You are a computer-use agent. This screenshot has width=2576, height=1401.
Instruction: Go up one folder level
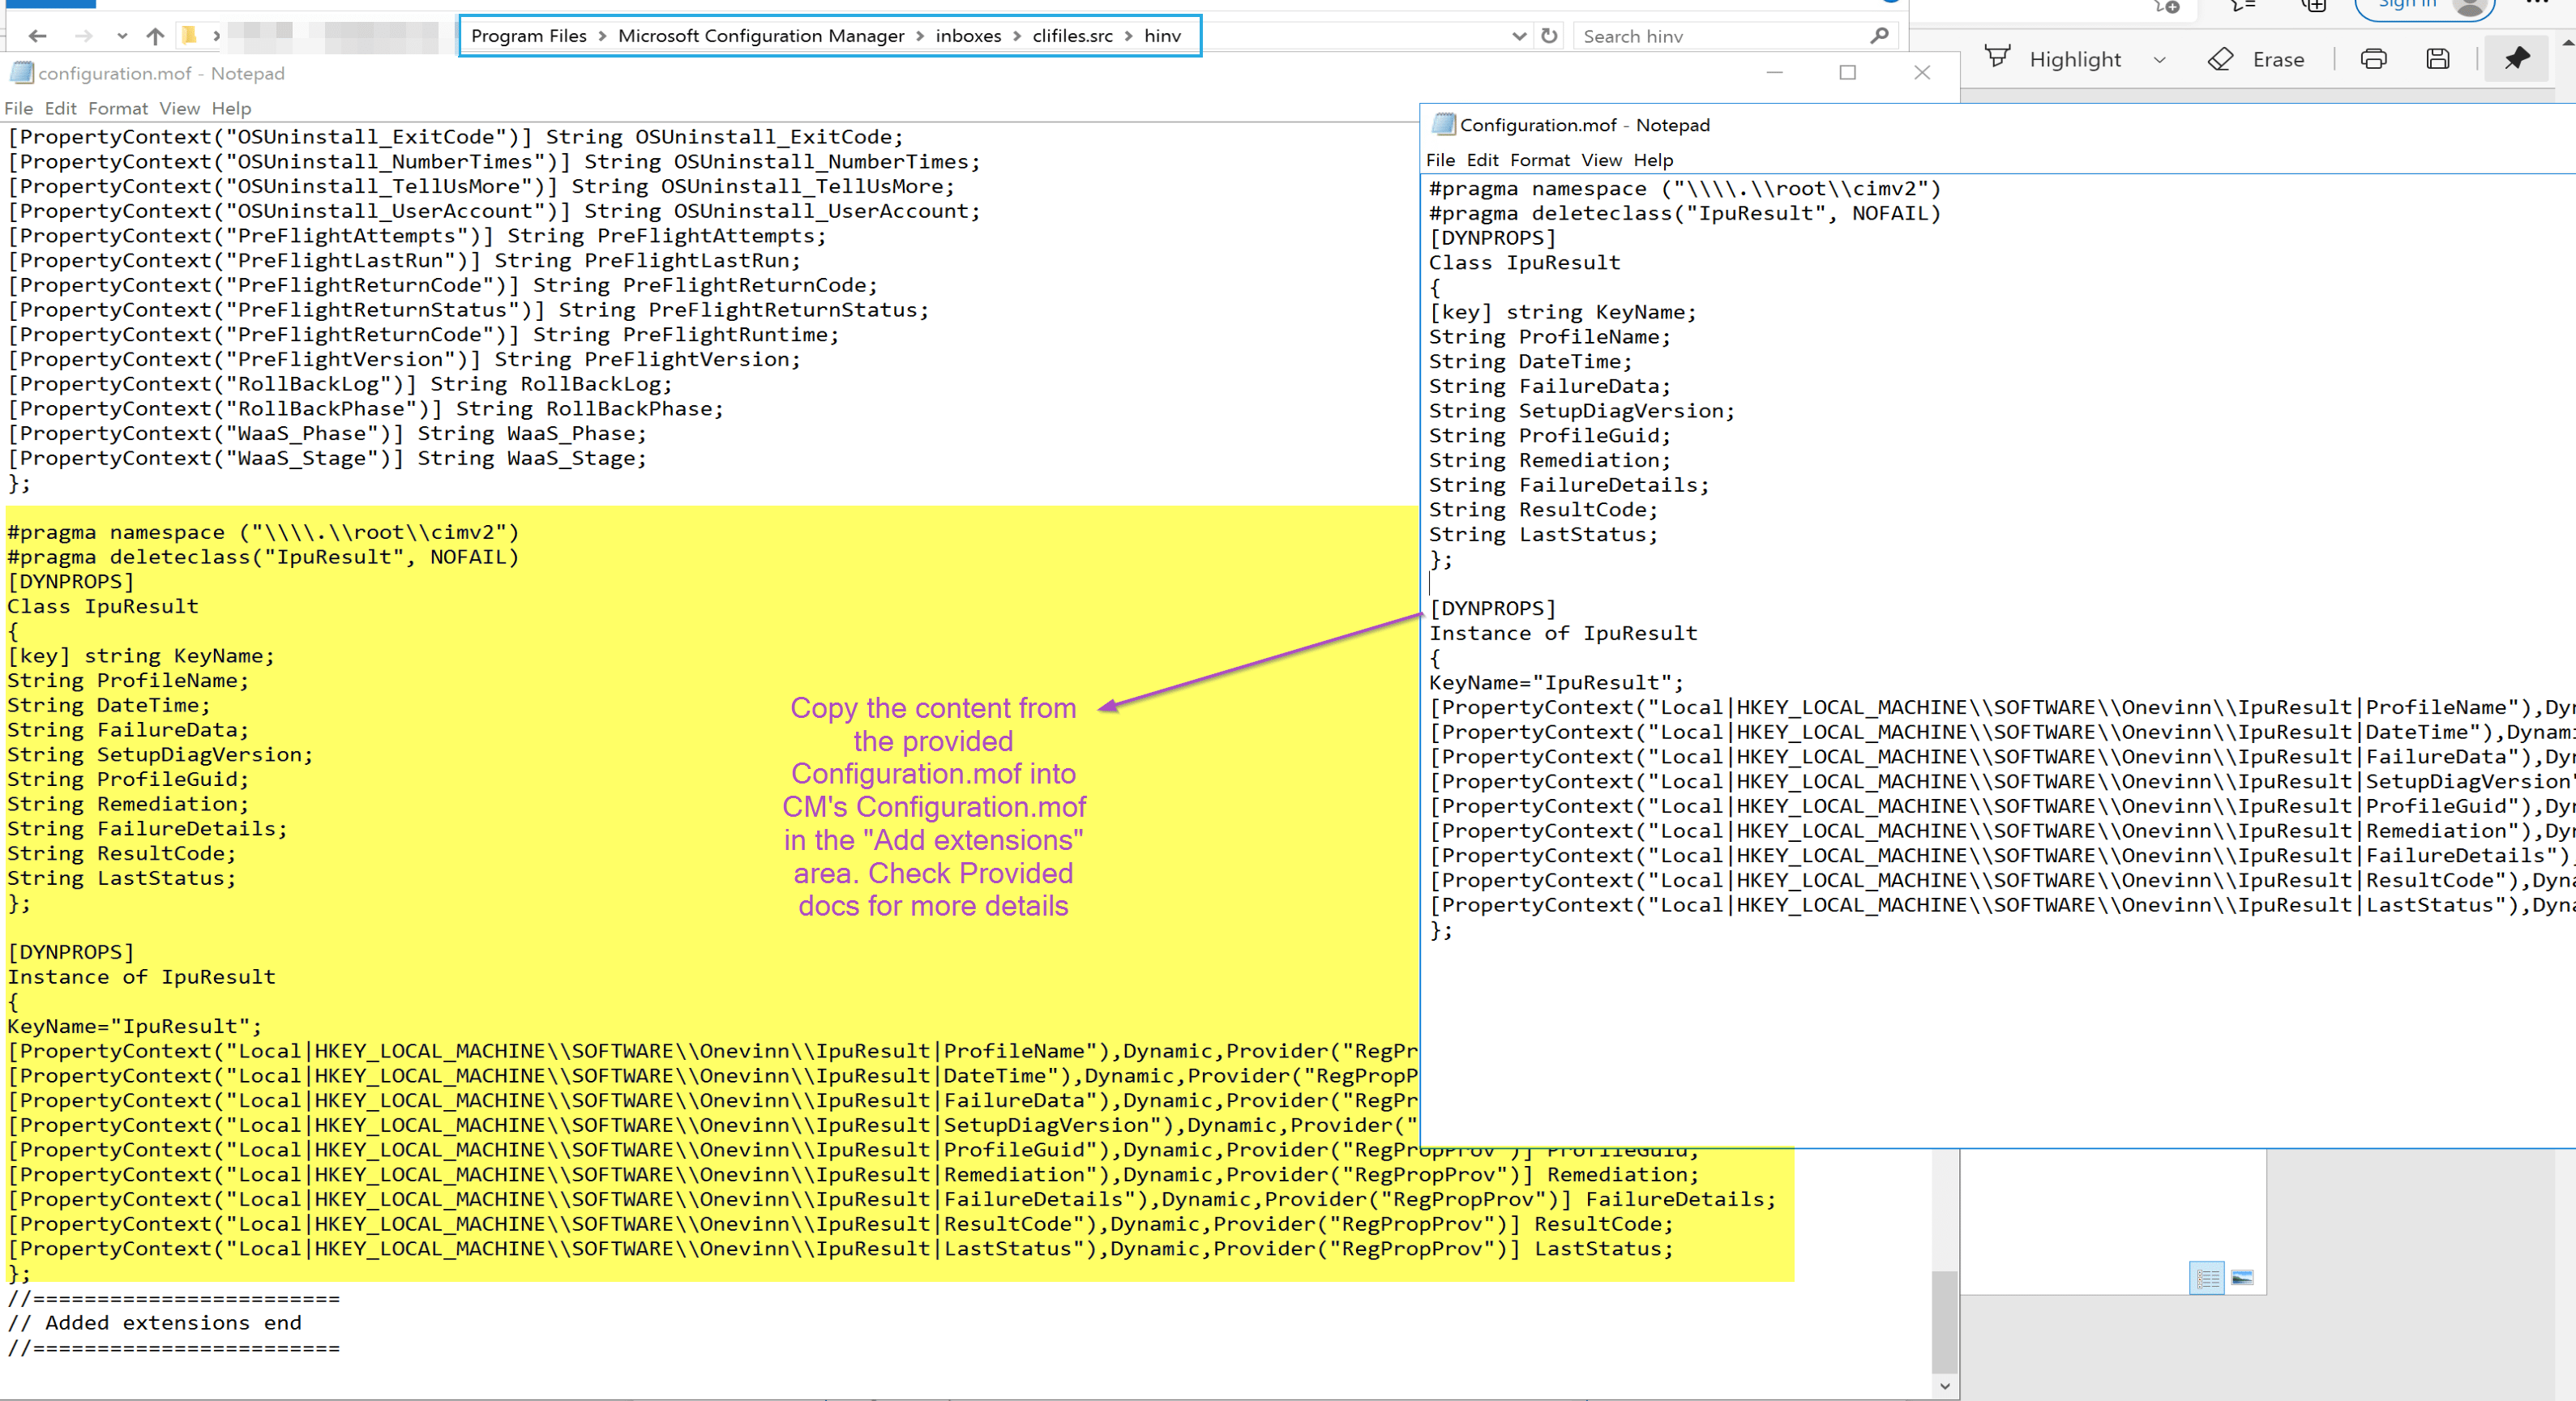(154, 36)
